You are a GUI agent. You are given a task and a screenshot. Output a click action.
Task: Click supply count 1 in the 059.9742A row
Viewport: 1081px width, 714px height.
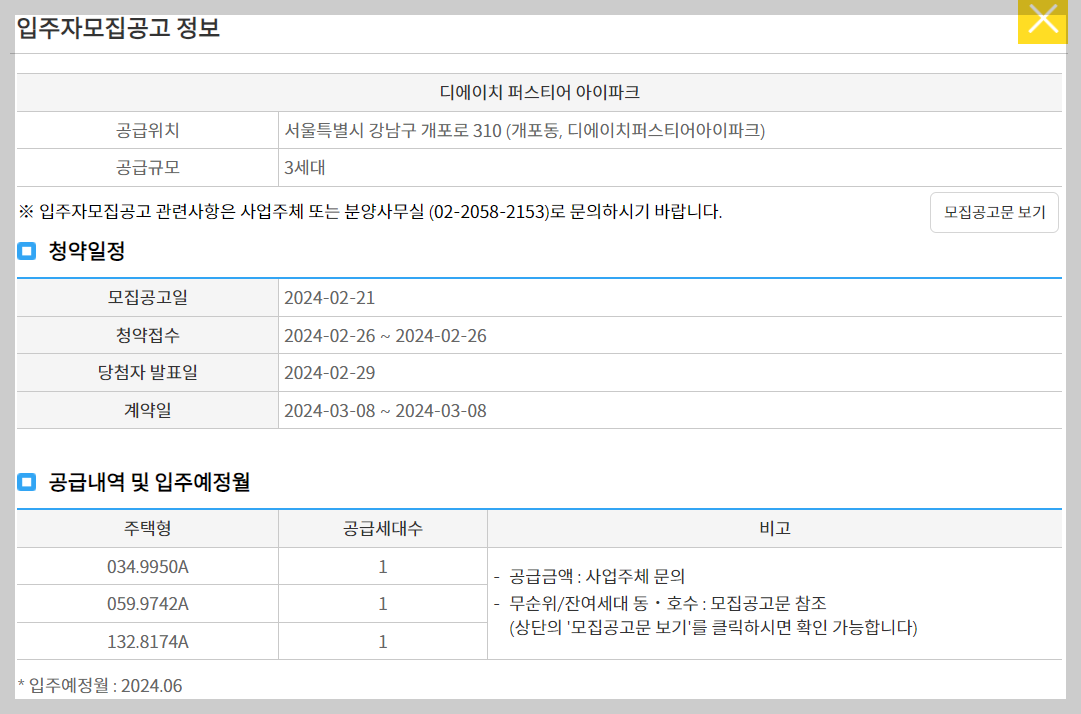pyautogui.click(x=383, y=604)
